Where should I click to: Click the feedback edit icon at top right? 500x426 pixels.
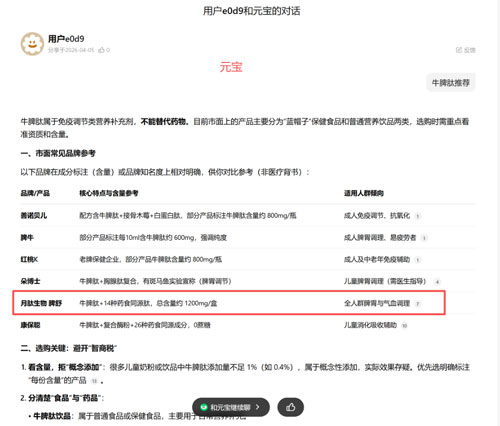[x=459, y=50]
